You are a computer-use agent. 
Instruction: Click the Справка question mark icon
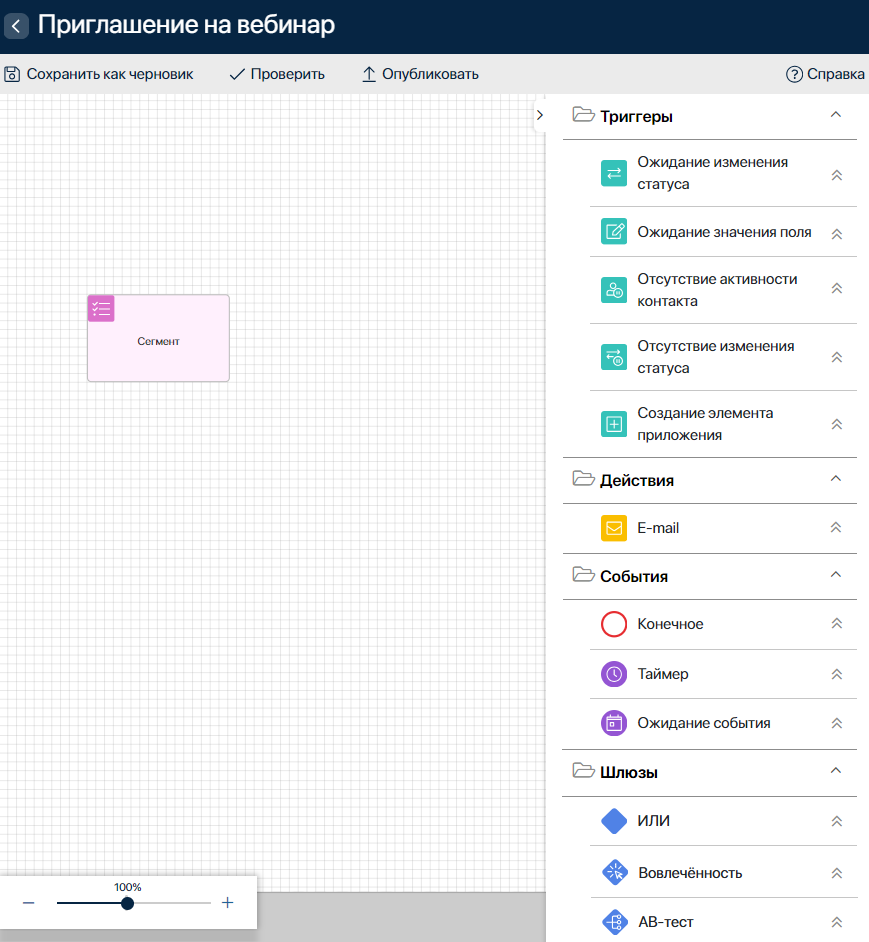point(794,74)
